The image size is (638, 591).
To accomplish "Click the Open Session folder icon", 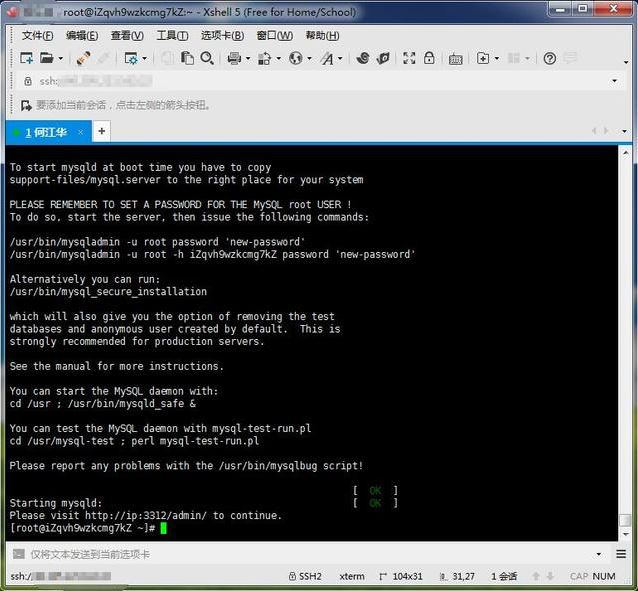I will 46,58.
